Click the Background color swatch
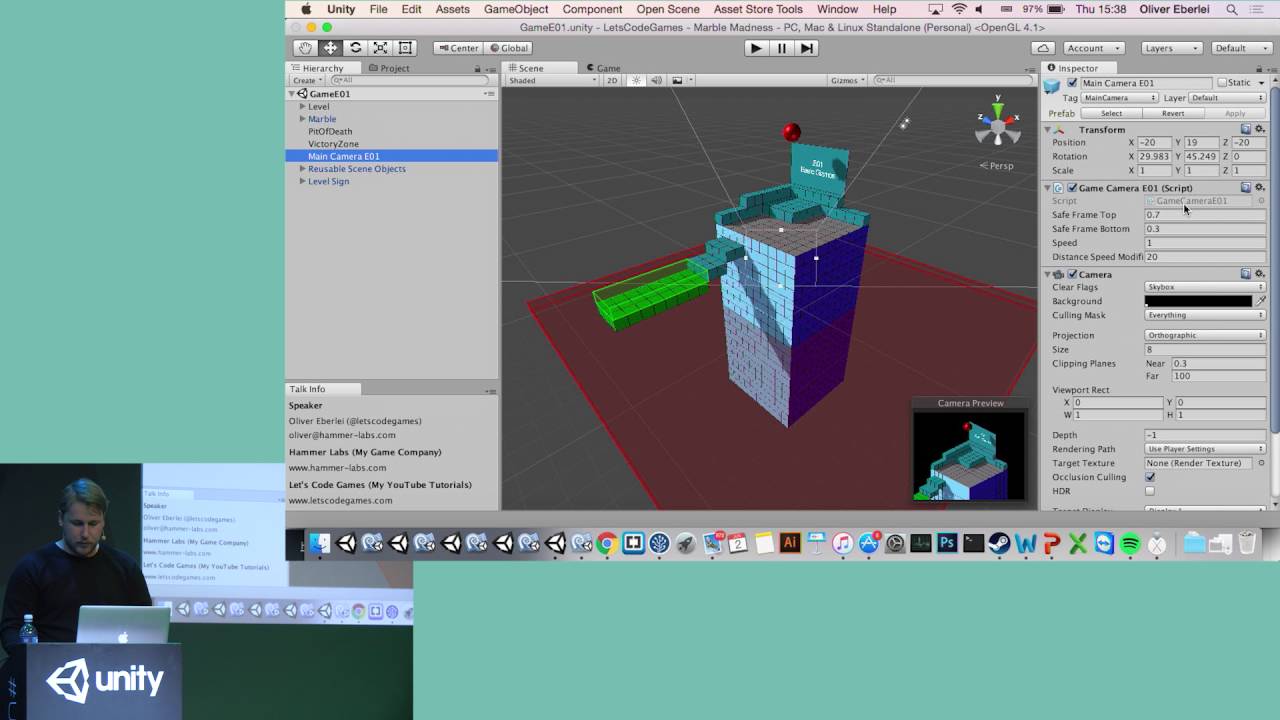 [1198, 301]
